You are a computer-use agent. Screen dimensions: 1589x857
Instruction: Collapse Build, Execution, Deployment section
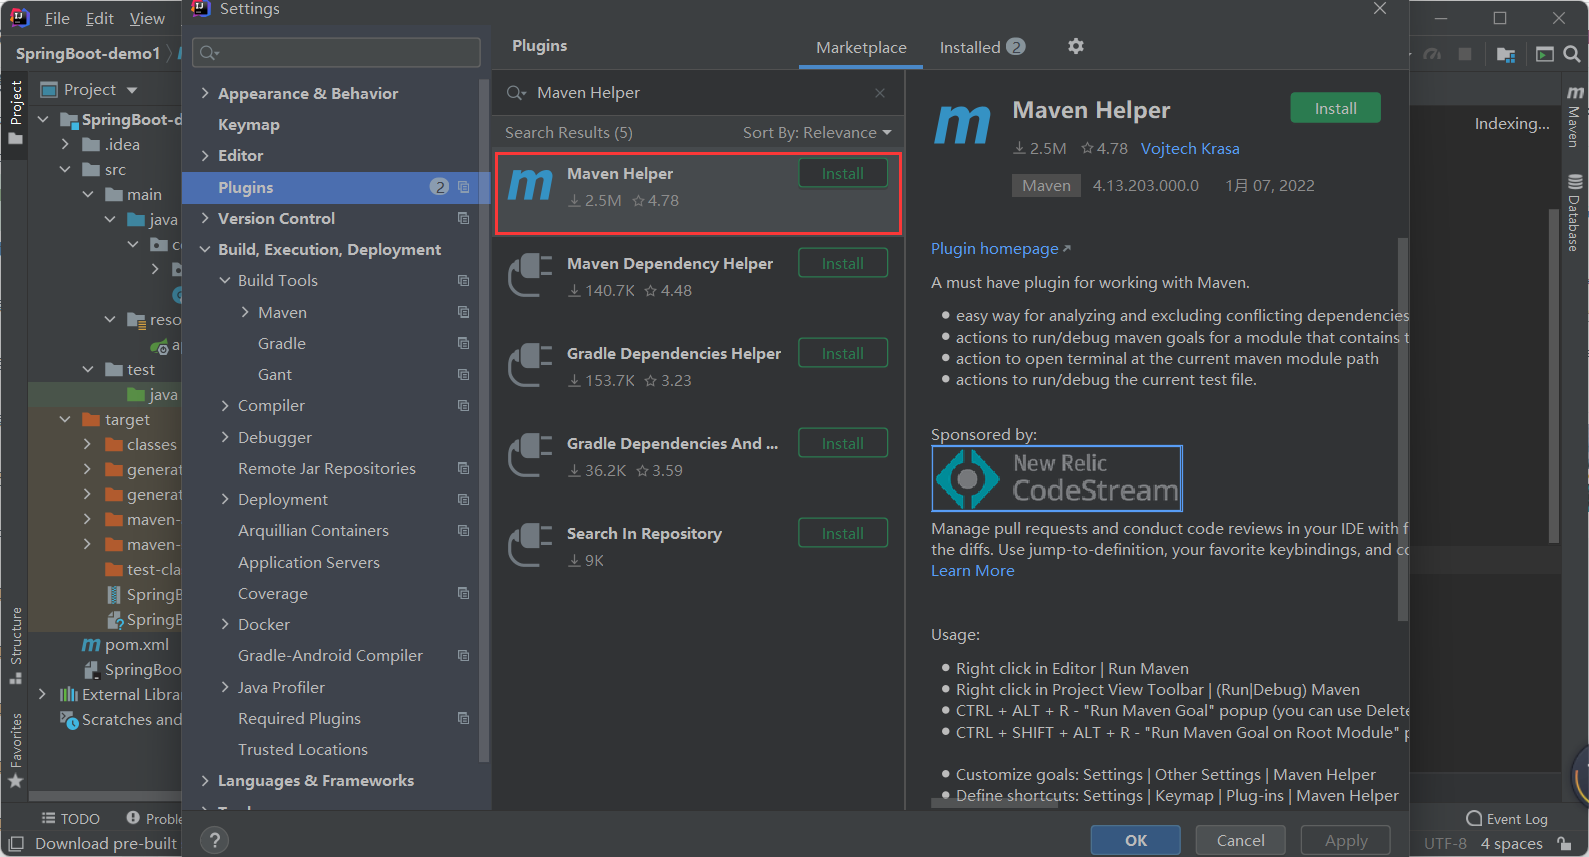205,250
